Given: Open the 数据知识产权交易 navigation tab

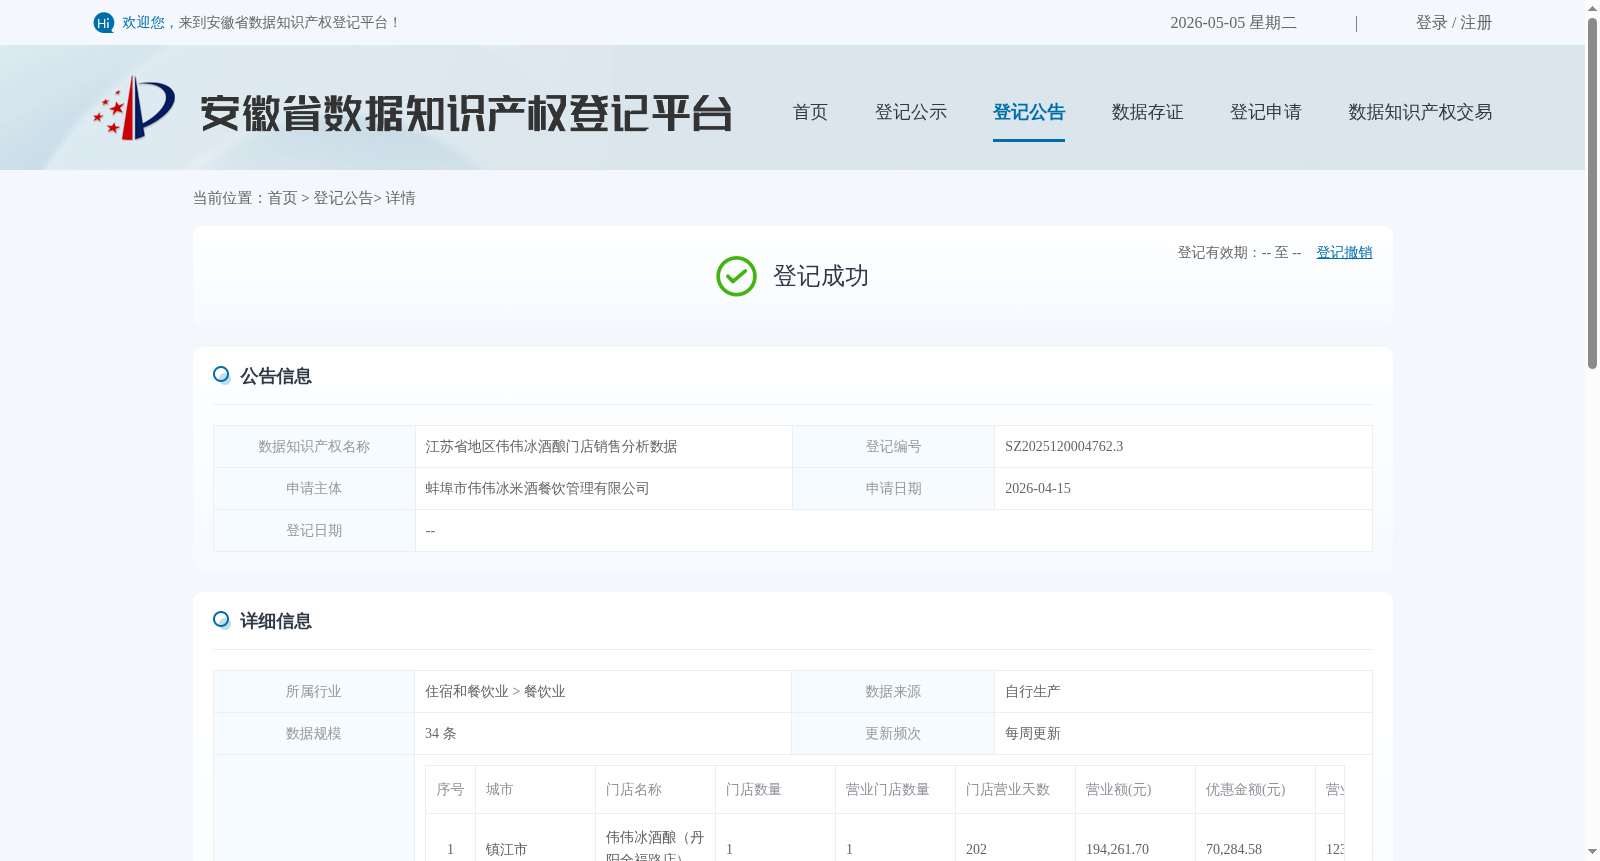Looking at the screenshot, I should [x=1420, y=112].
